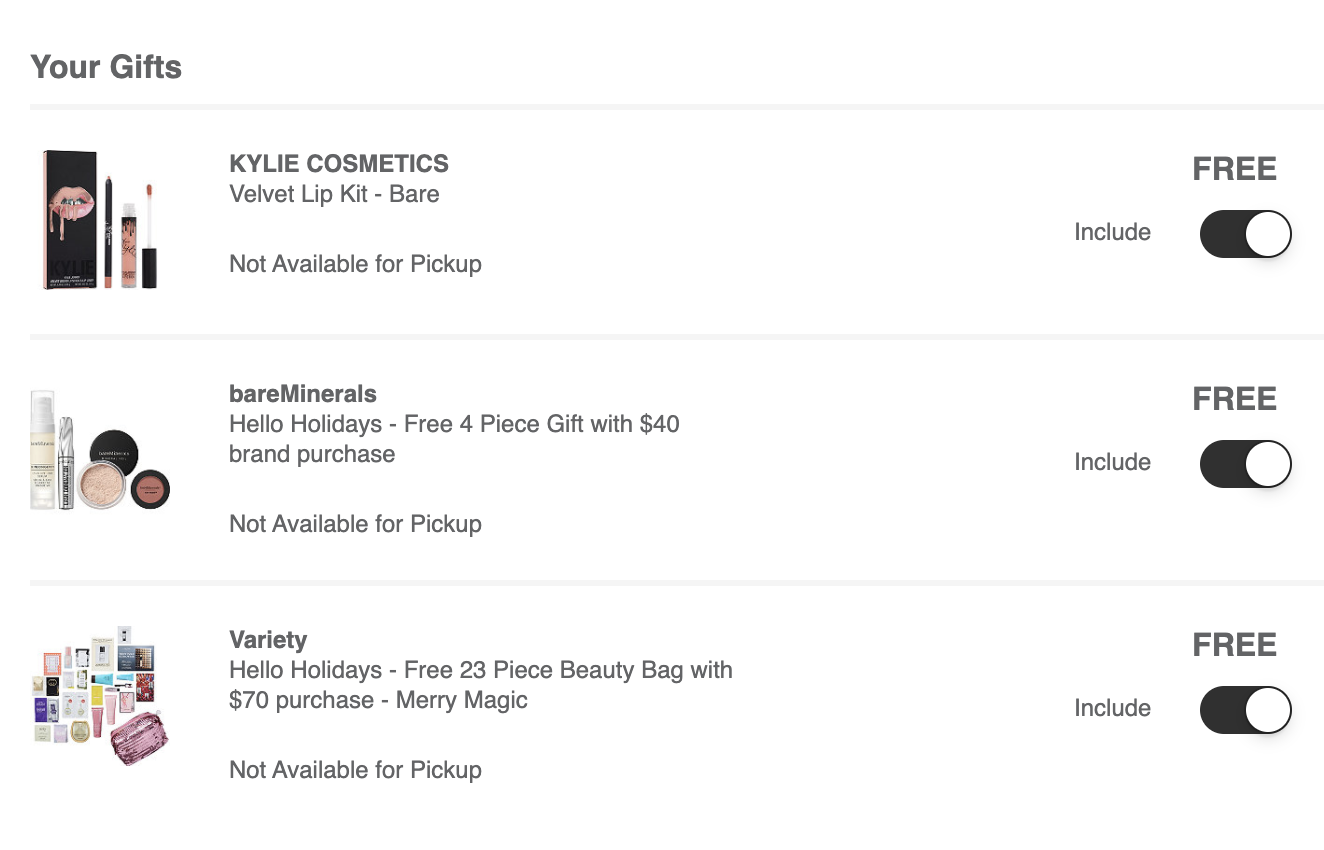Click Not Available for Pickup under Variety bag
Screen dimensions: 1324x850
[355, 770]
